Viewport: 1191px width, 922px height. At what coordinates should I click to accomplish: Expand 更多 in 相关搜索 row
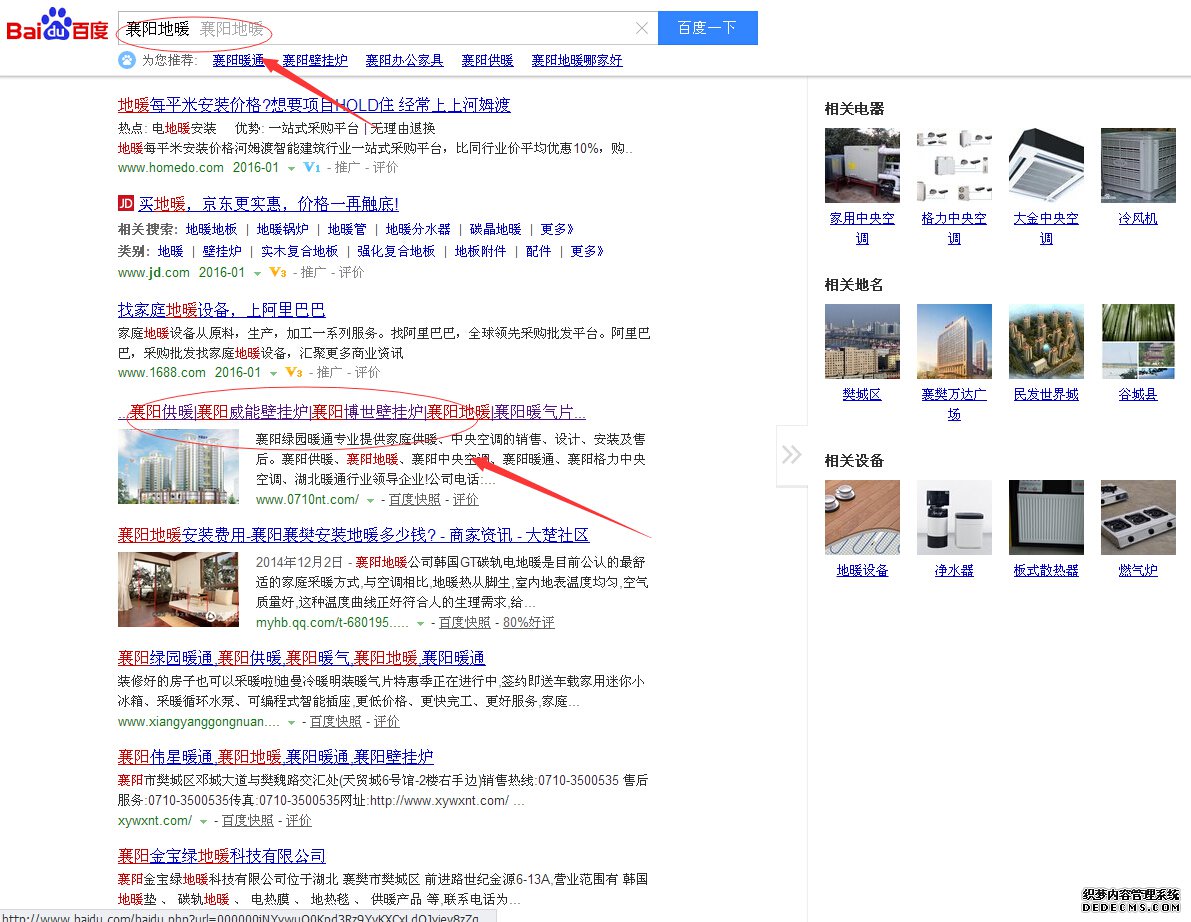coord(557,229)
